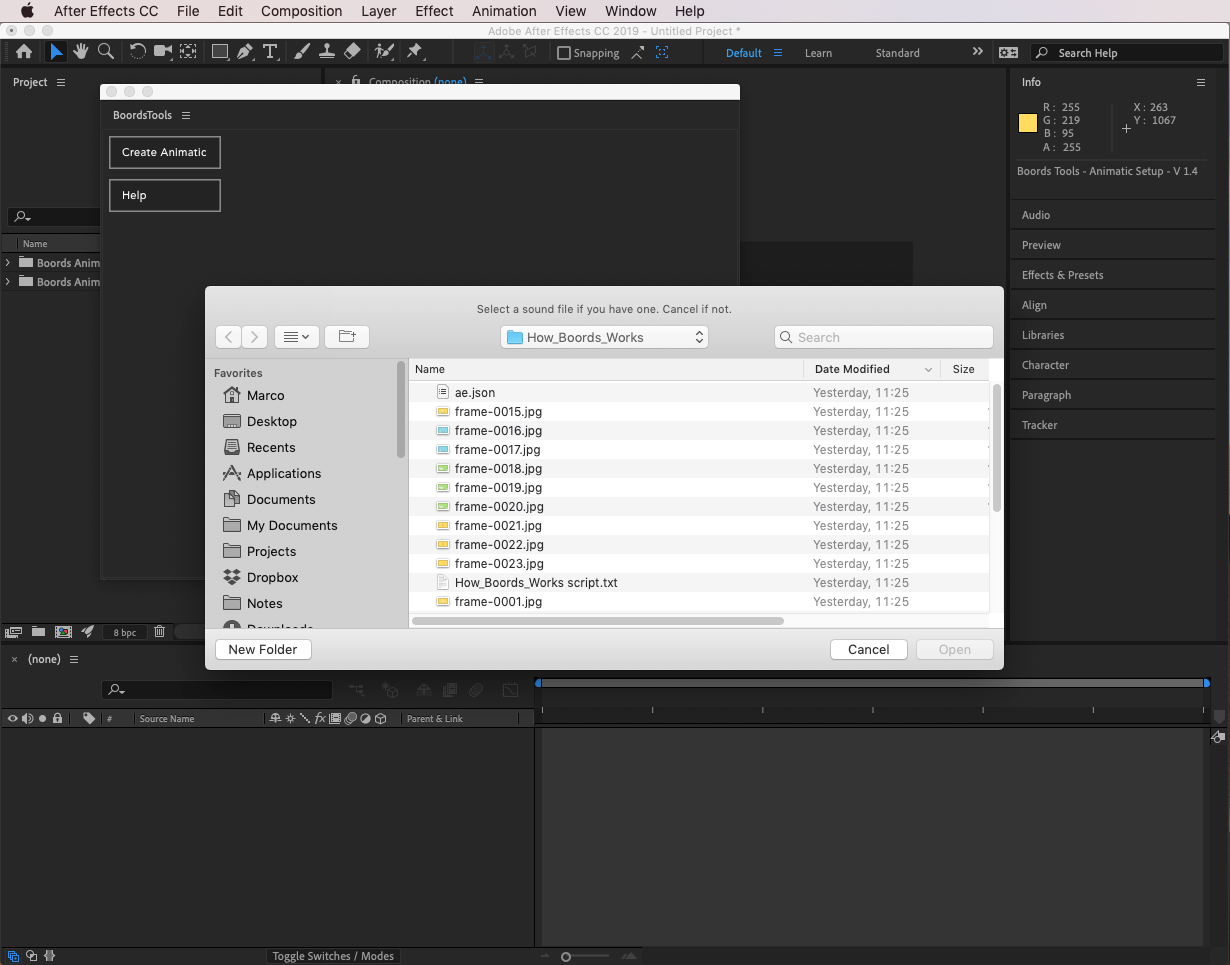Image resolution: width=1230 pixels, height=965 pixels.
Task: Select the Selection arrow tool
Action: click(57, 52)
